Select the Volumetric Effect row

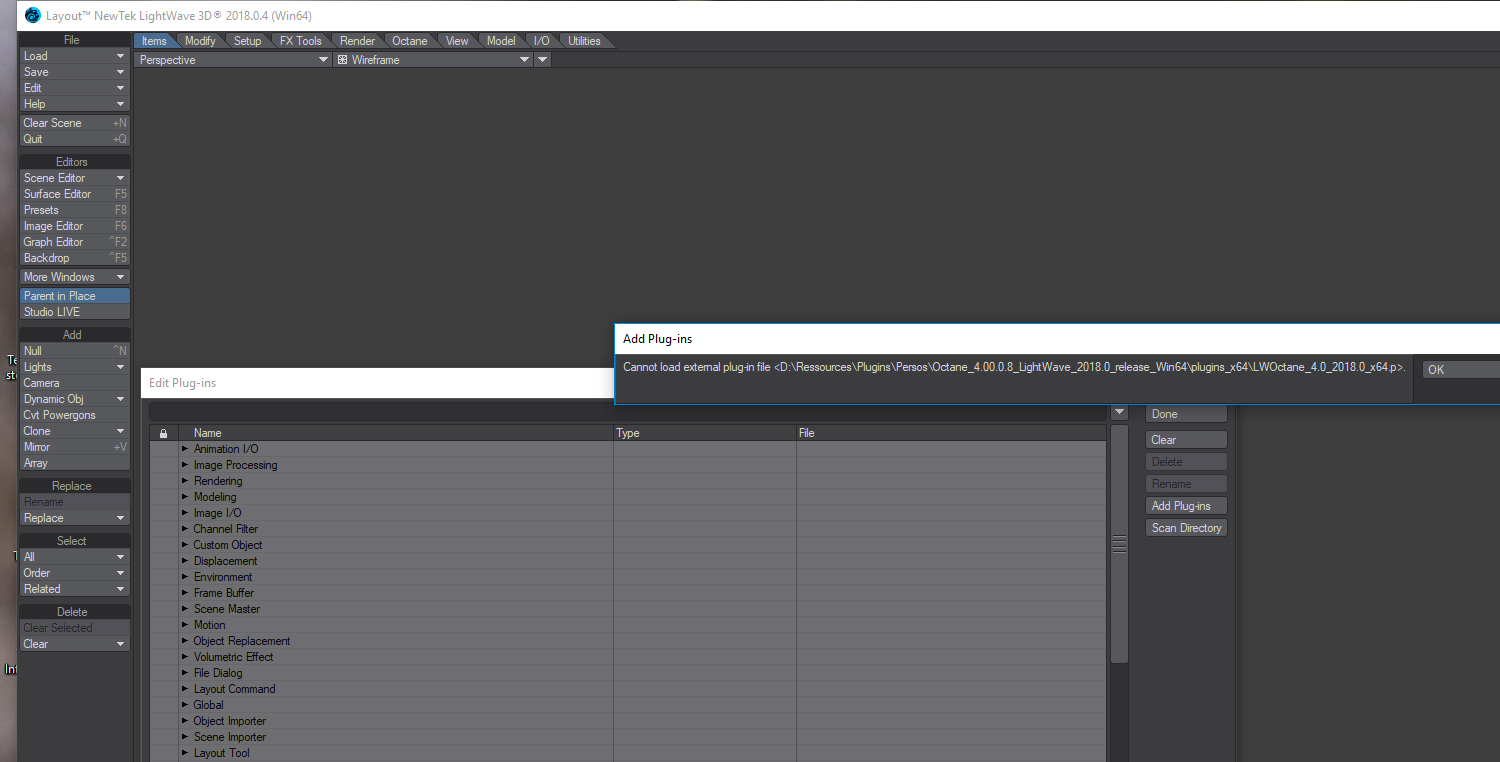tap(628, 657)
